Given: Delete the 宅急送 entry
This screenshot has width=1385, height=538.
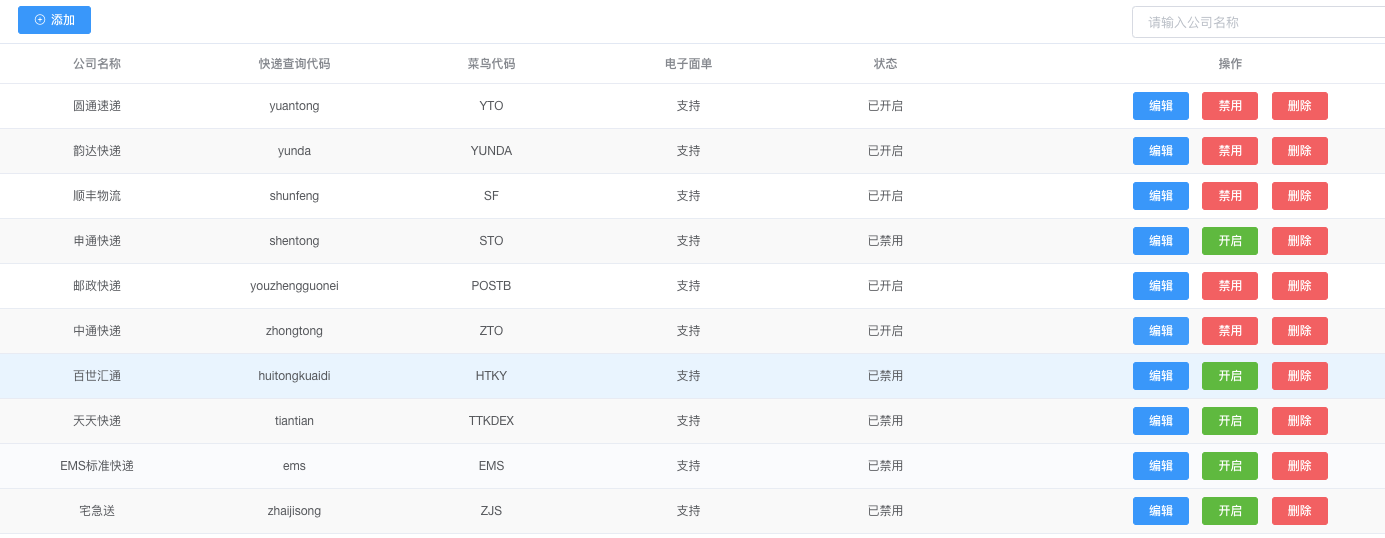Looking at the screenshot, I should (1299, 511).
